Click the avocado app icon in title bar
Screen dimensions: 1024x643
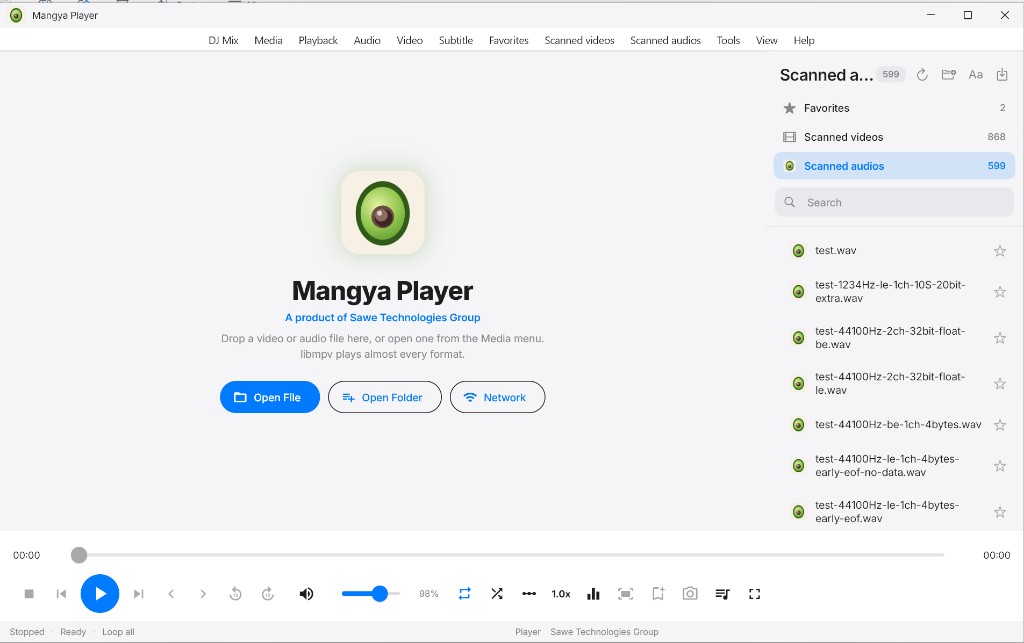click(16, 15)
